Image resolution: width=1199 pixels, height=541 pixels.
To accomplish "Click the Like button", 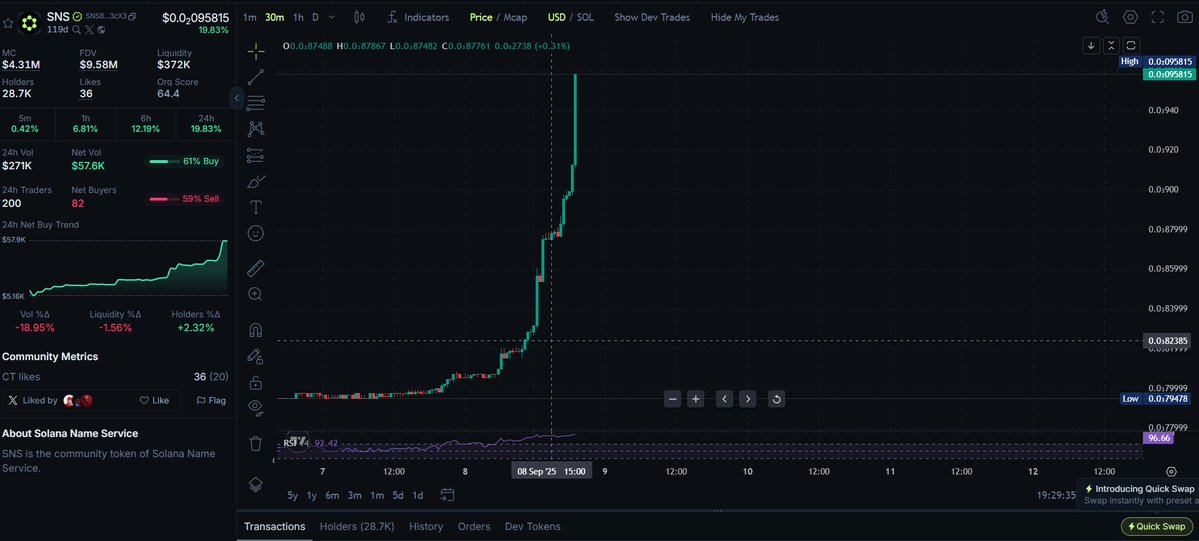I will tap(154, 400).
